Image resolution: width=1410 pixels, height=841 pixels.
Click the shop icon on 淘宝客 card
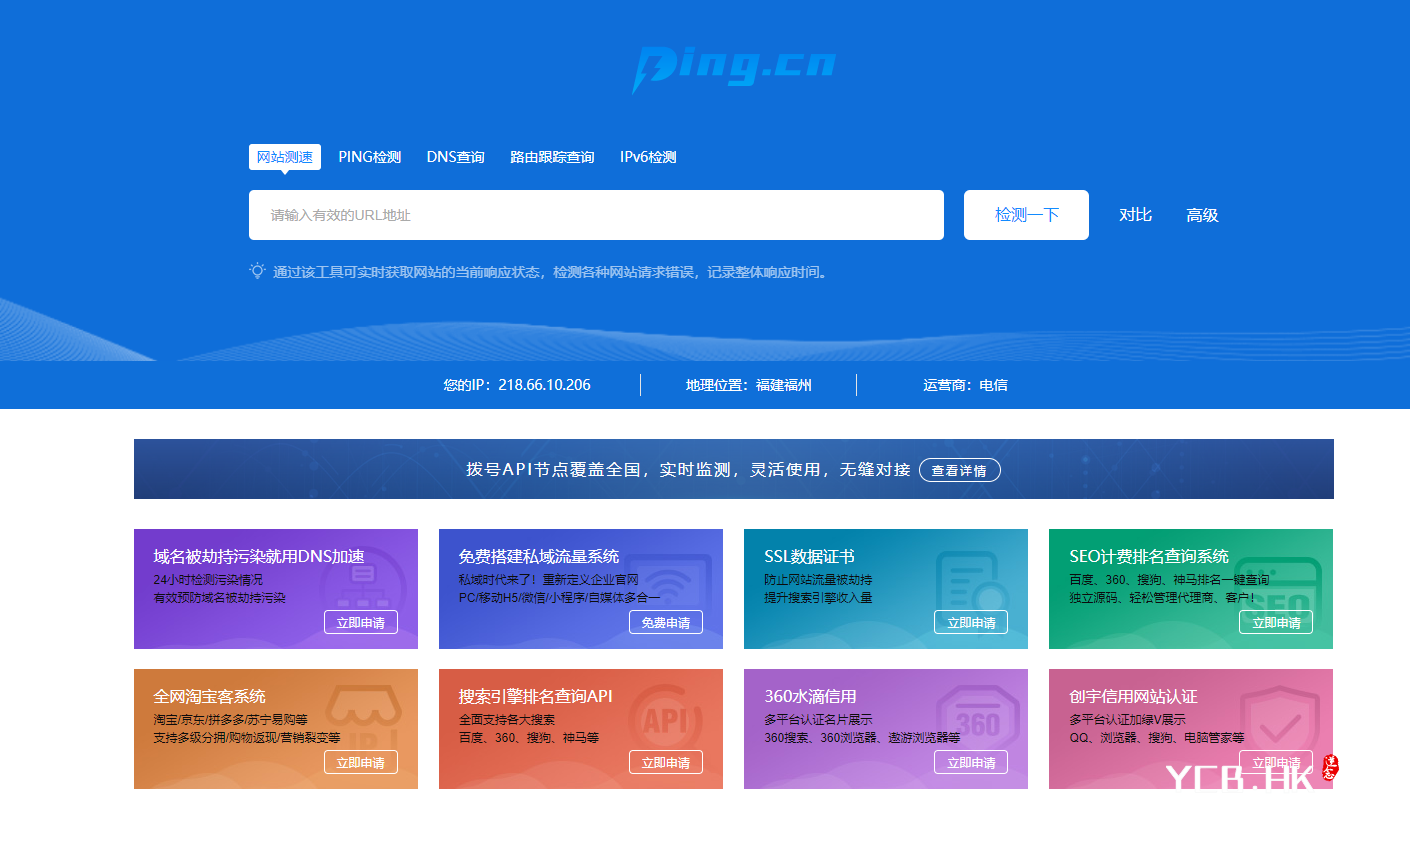[362, 718]
